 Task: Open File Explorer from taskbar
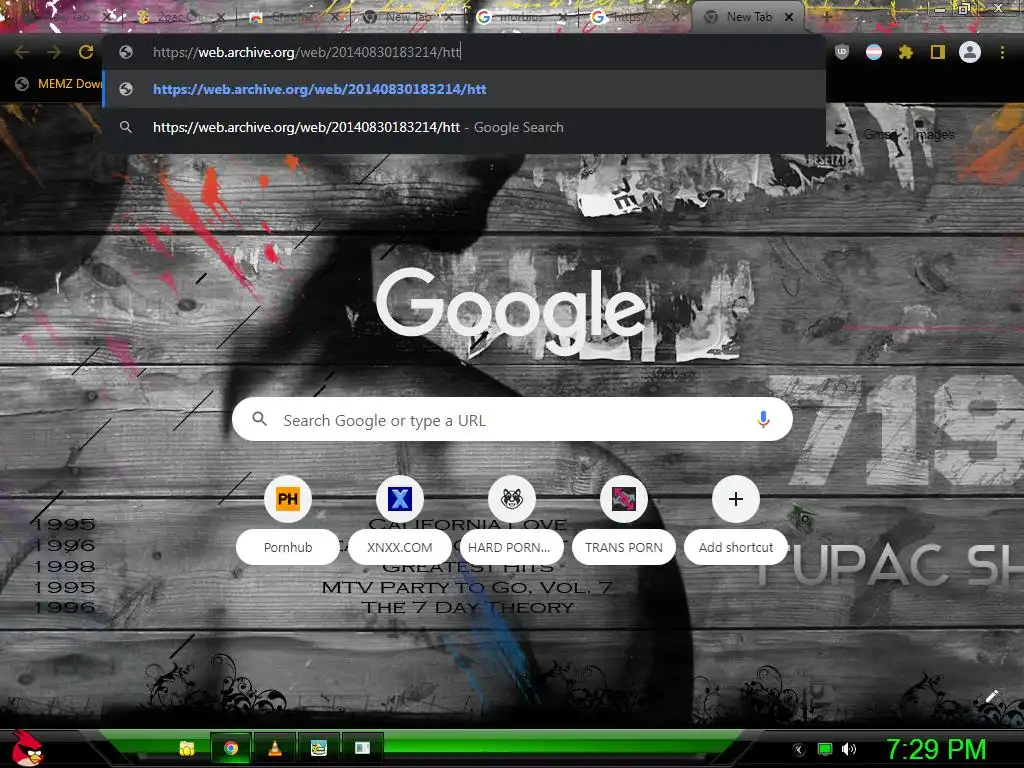(187, 748)
